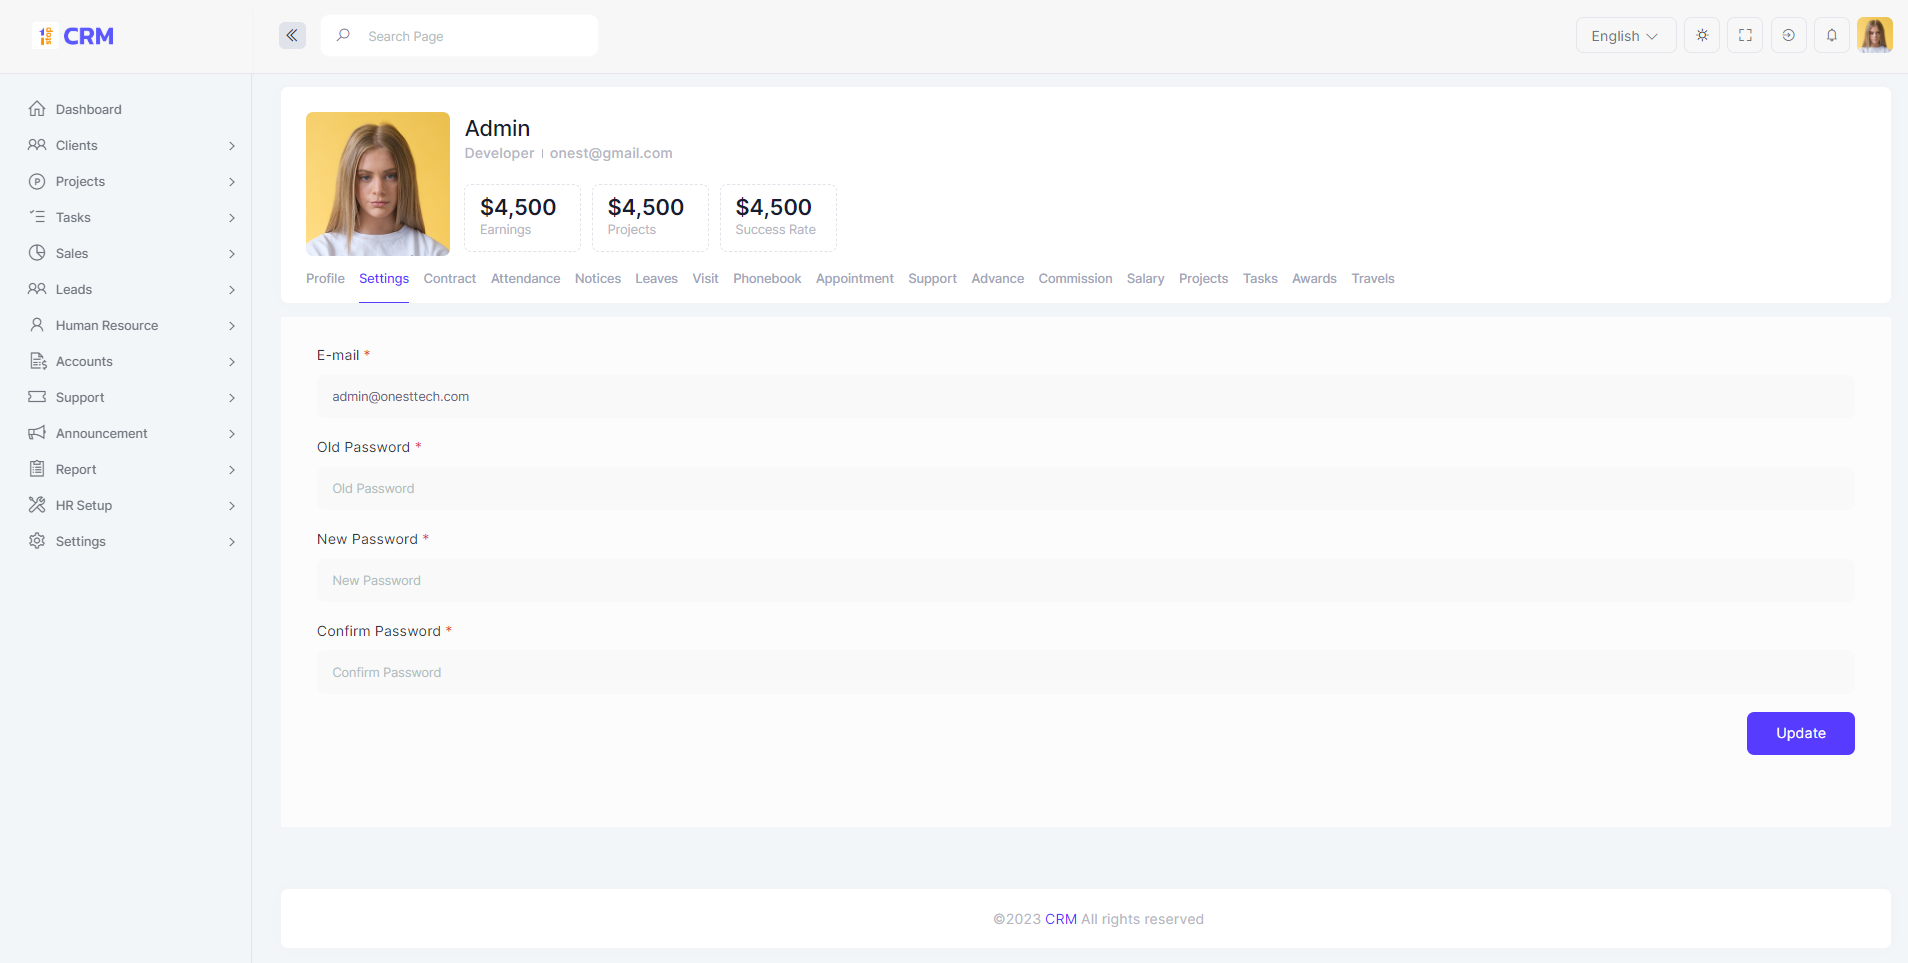This screenshot has width=1908, height=963.
Task: Focus the Old Password field
Action: tap(1085, 489)
